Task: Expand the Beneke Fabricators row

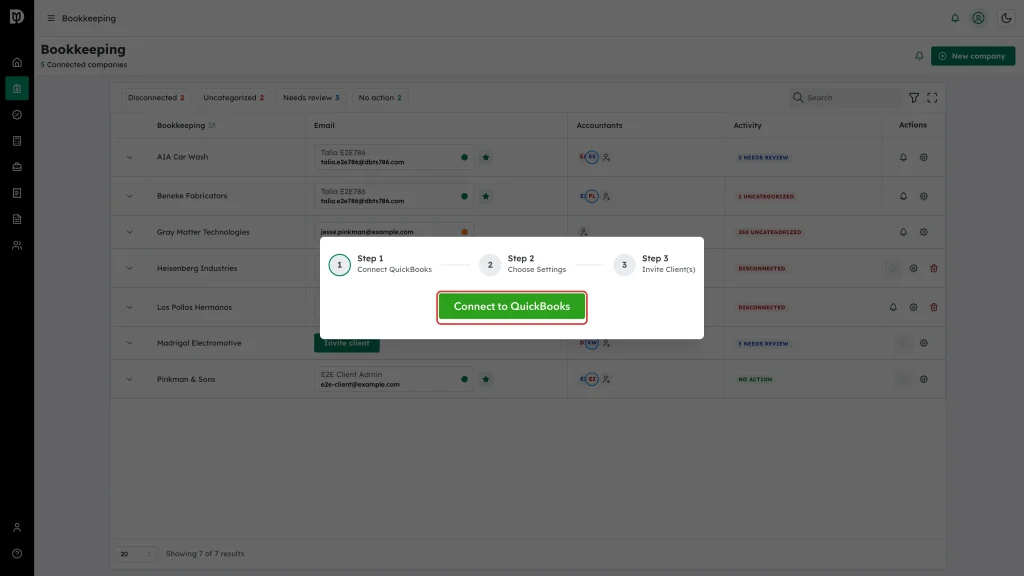Action: point(129,196)
